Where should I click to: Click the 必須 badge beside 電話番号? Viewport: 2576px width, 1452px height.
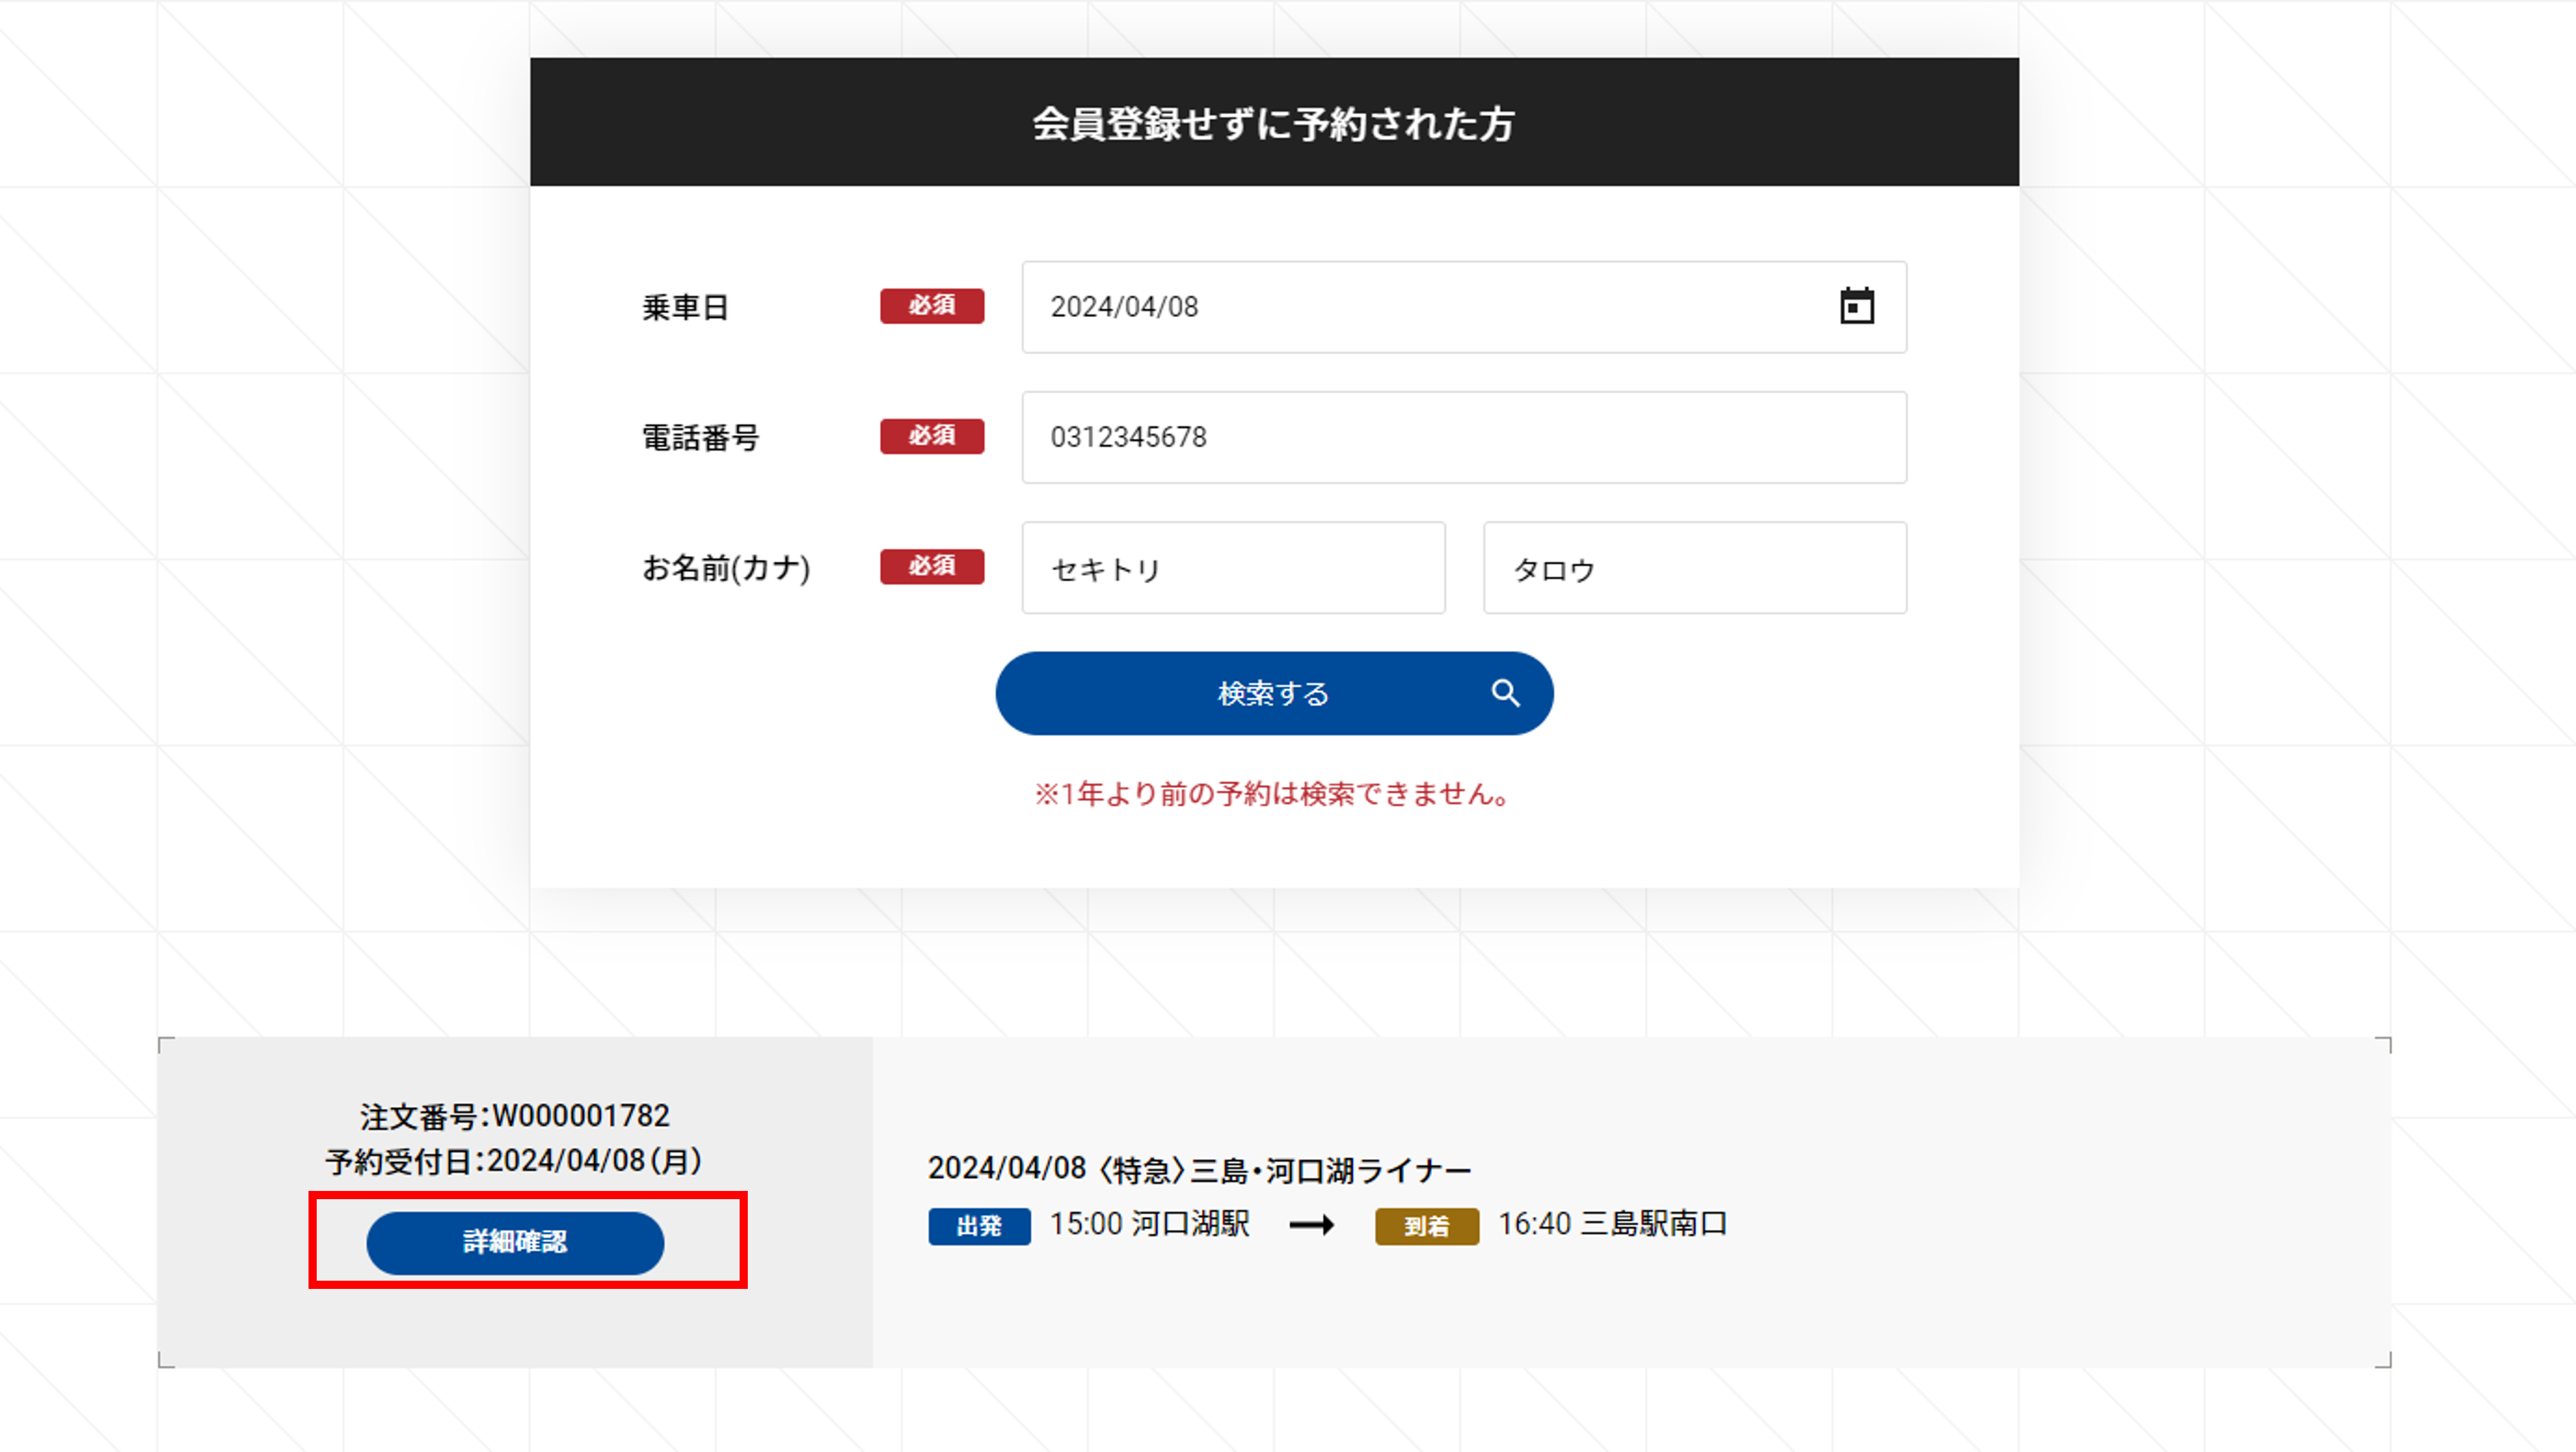click(x=931, y=436)
